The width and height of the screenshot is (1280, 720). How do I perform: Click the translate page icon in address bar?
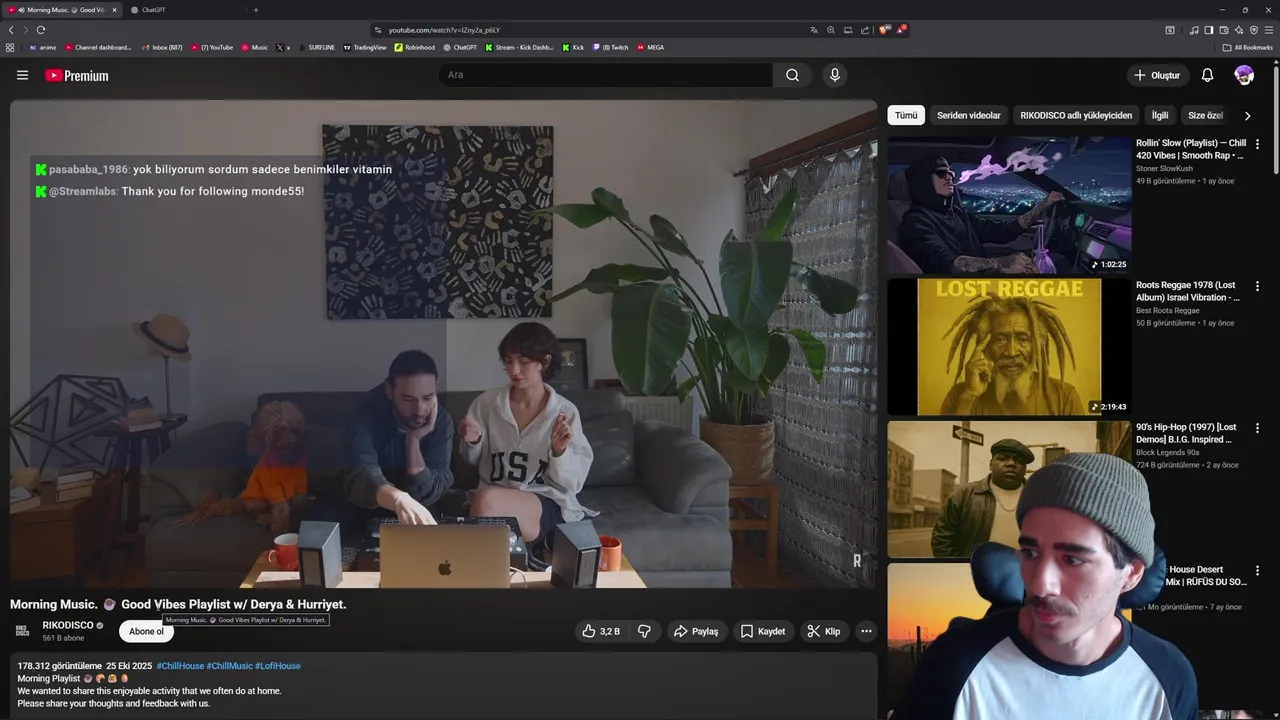pyautogui.click(x=814, y=30)
